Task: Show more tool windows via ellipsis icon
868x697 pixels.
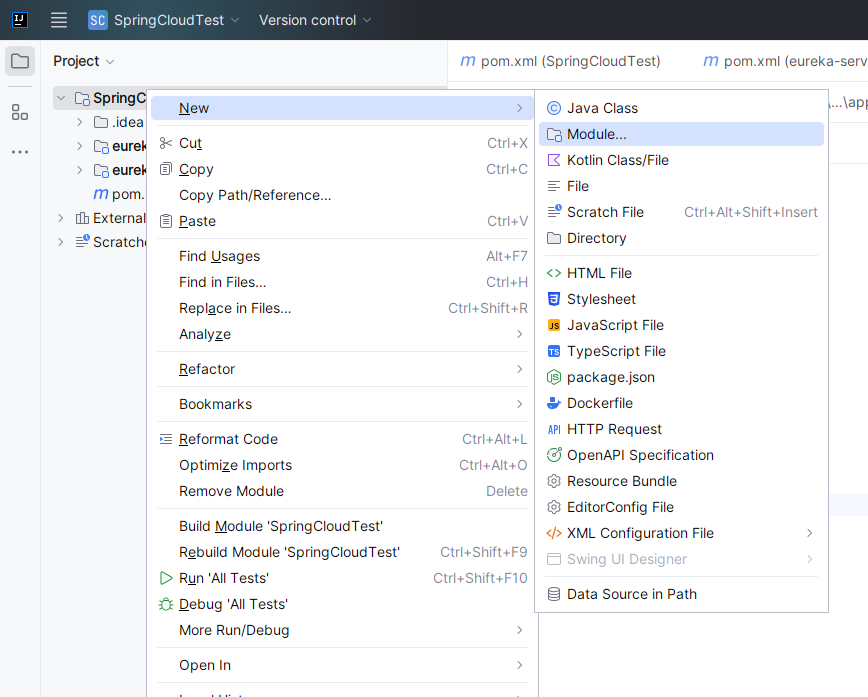Action: [x=20, y=152]
